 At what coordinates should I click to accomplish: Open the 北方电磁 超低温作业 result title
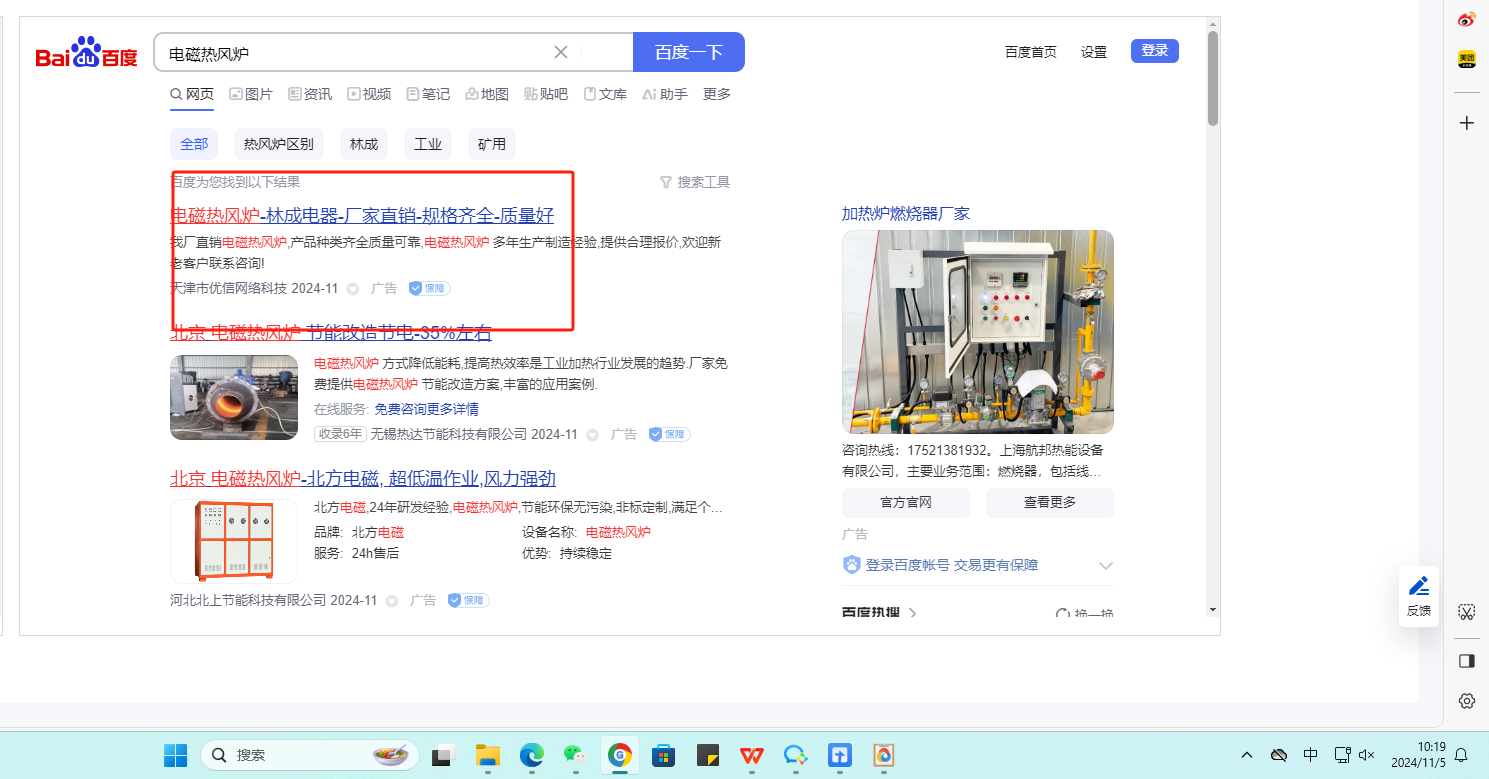(x=363, y=478)
